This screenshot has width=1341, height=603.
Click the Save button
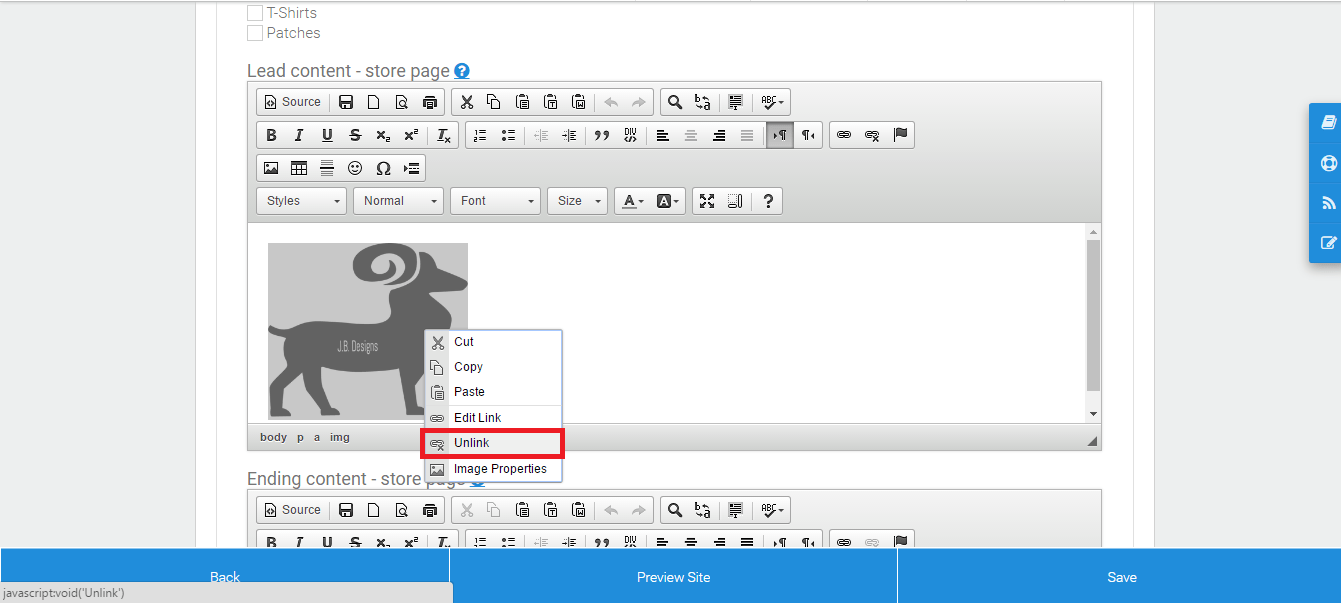(1122, 577)
